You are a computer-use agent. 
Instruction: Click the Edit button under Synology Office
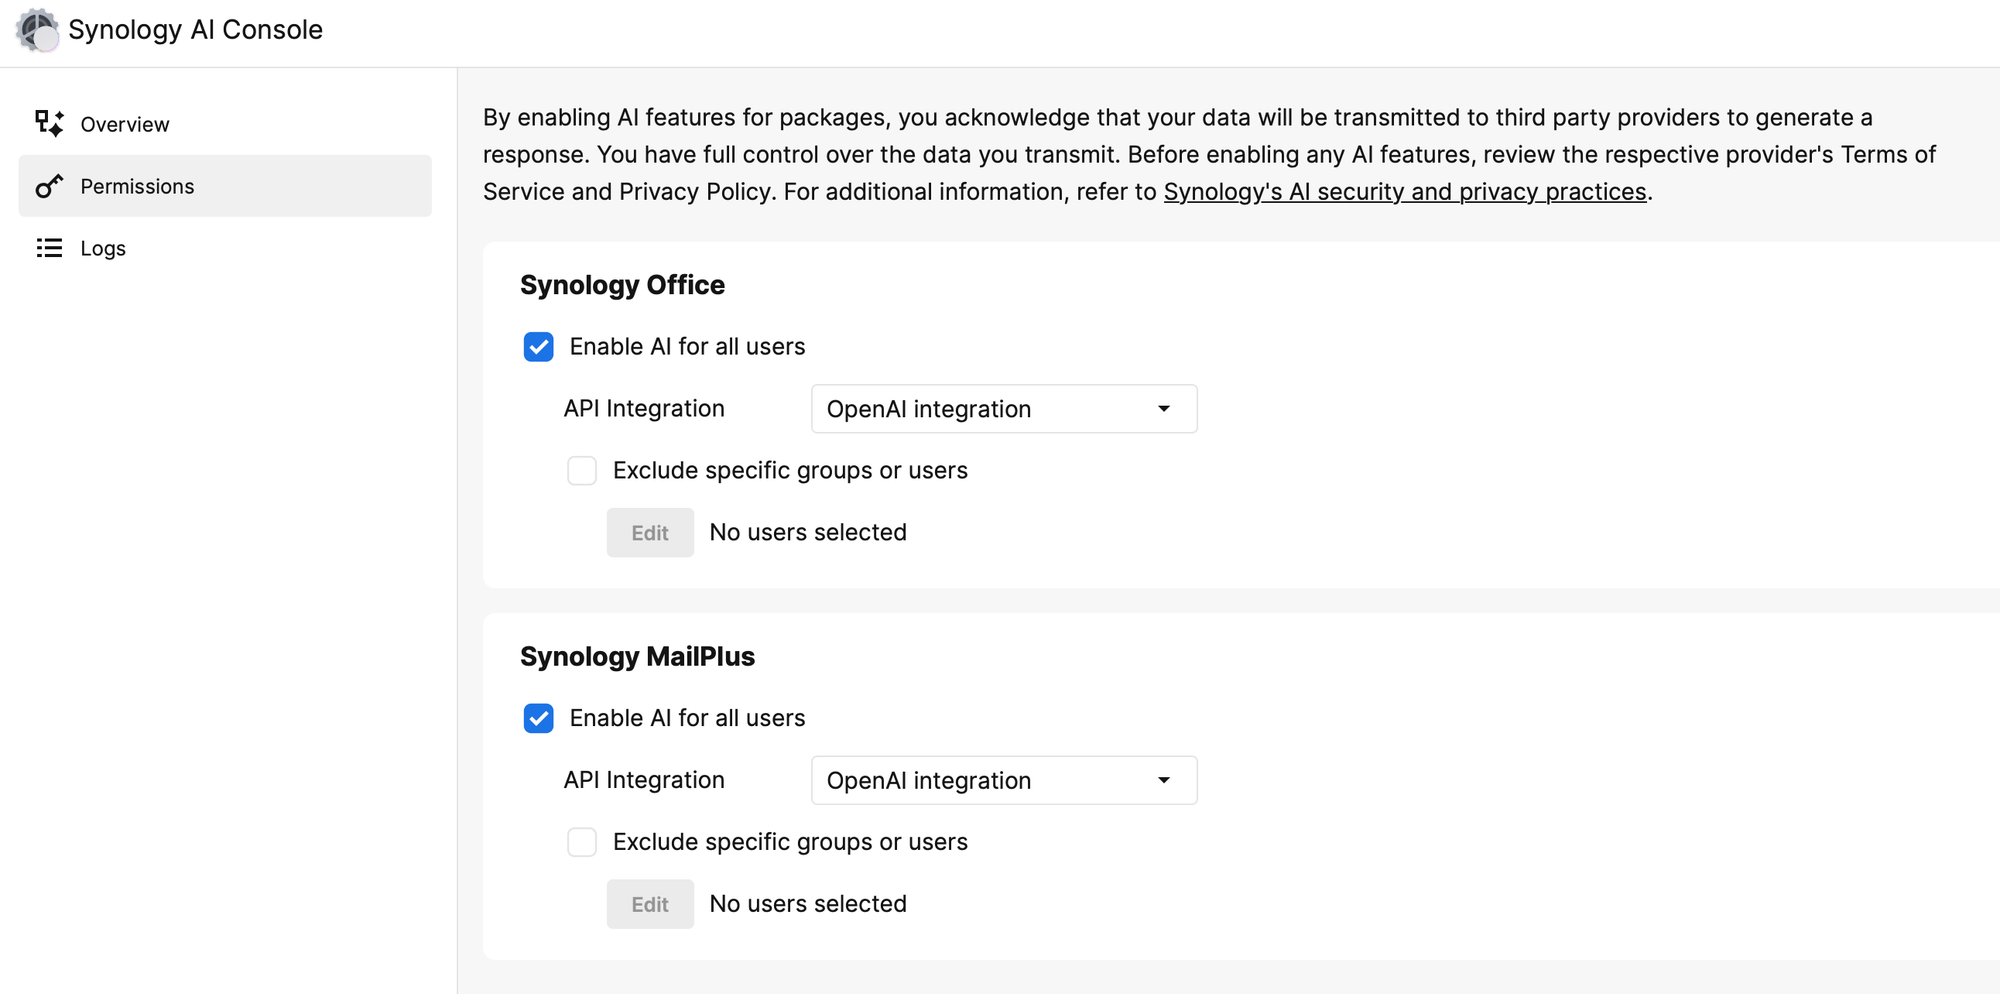650,533
